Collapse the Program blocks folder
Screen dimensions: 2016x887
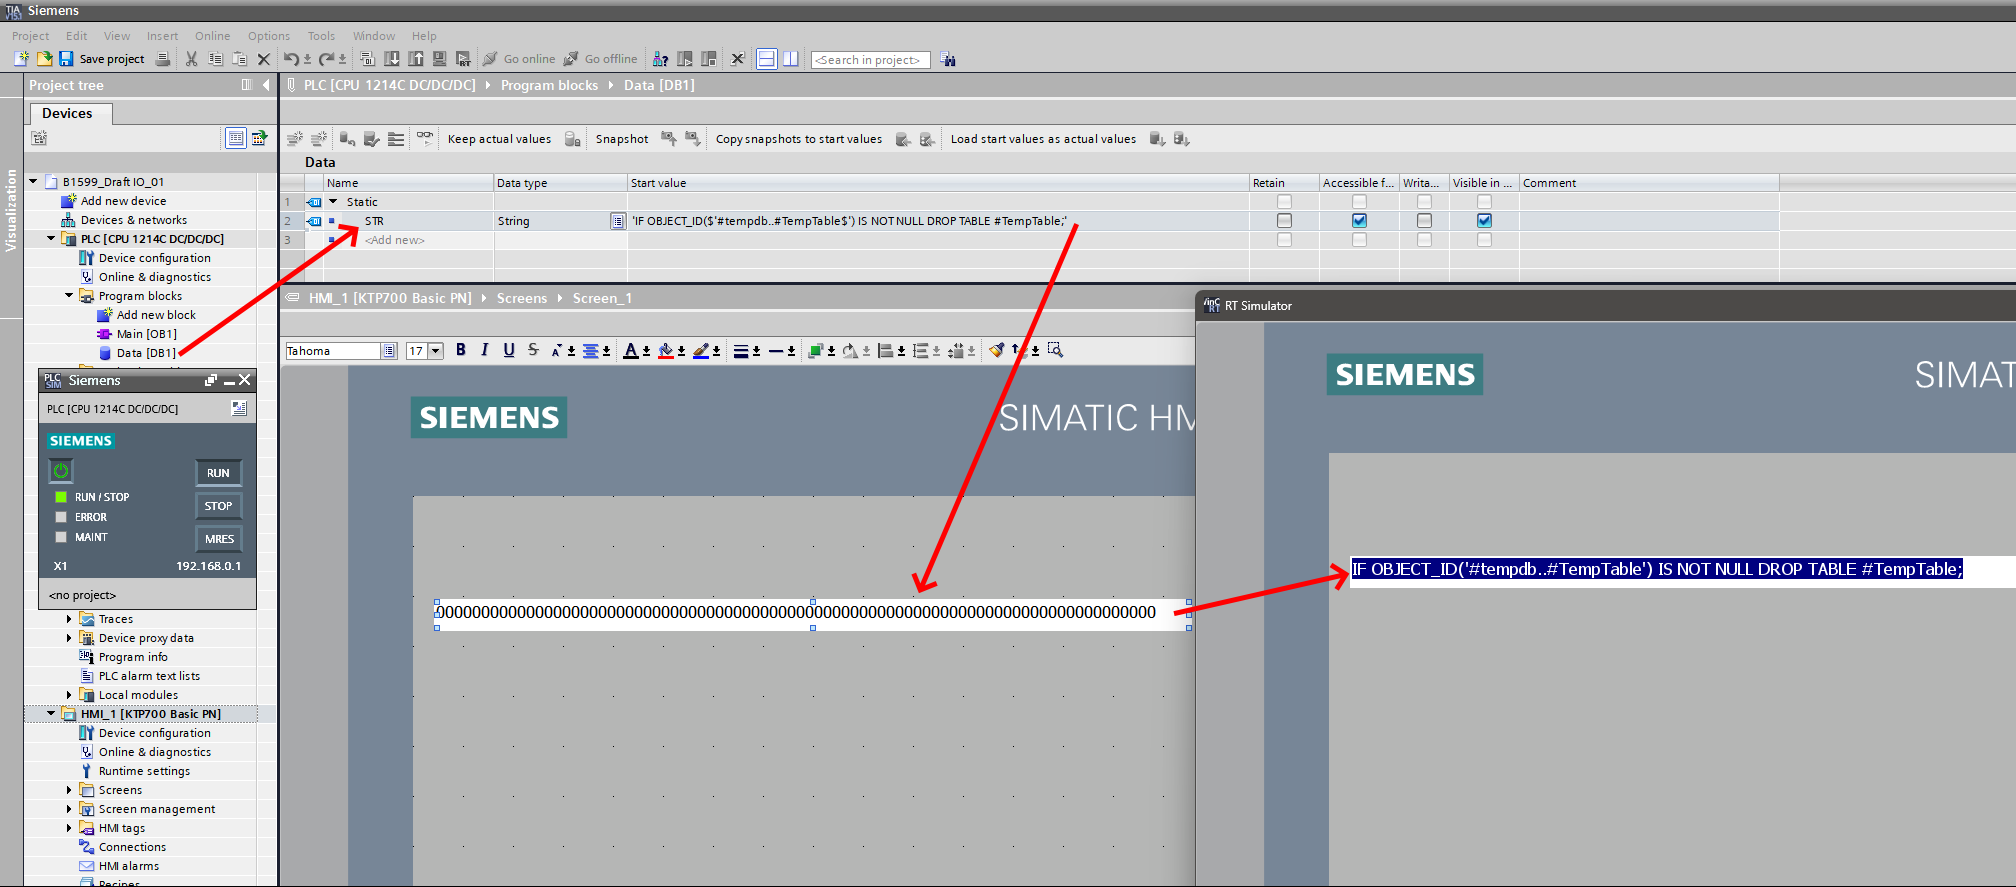[x=69, y=296]
